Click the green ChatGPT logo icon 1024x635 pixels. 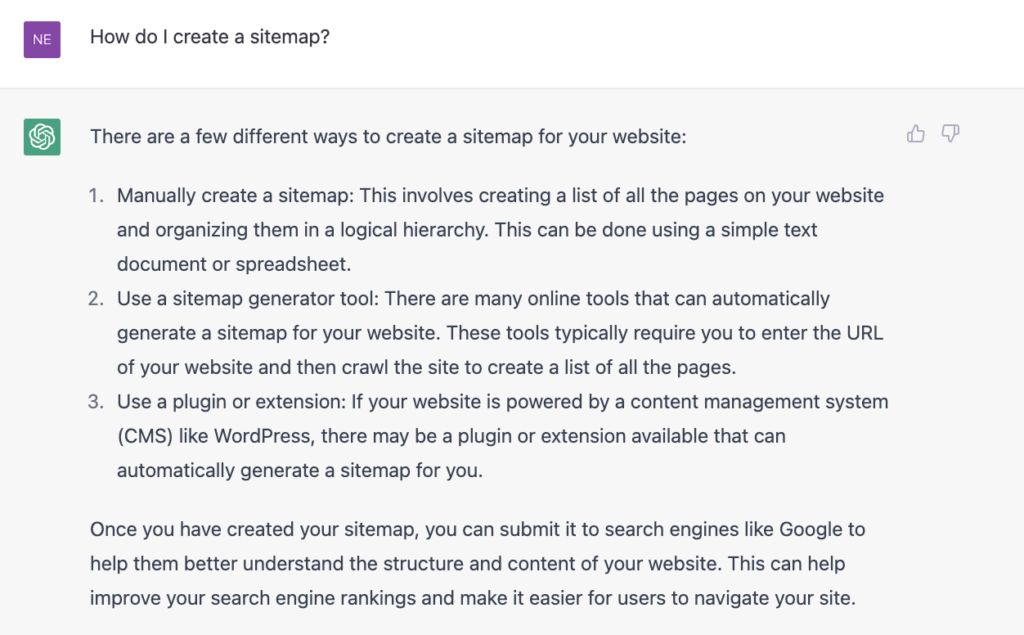(x=42, y=136)
